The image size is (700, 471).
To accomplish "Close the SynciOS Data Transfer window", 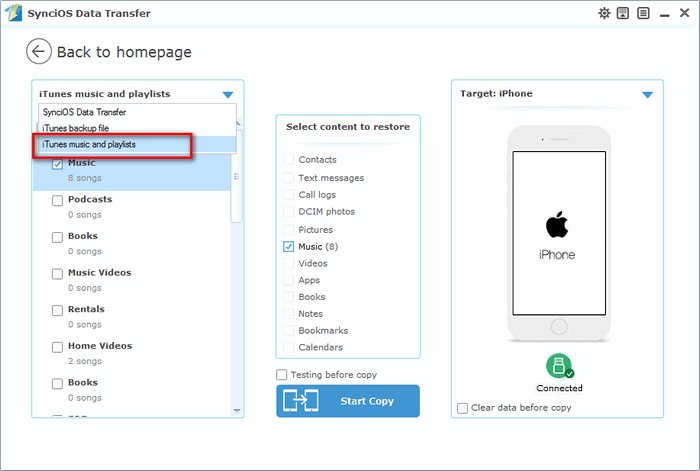I will click(684, 13).
